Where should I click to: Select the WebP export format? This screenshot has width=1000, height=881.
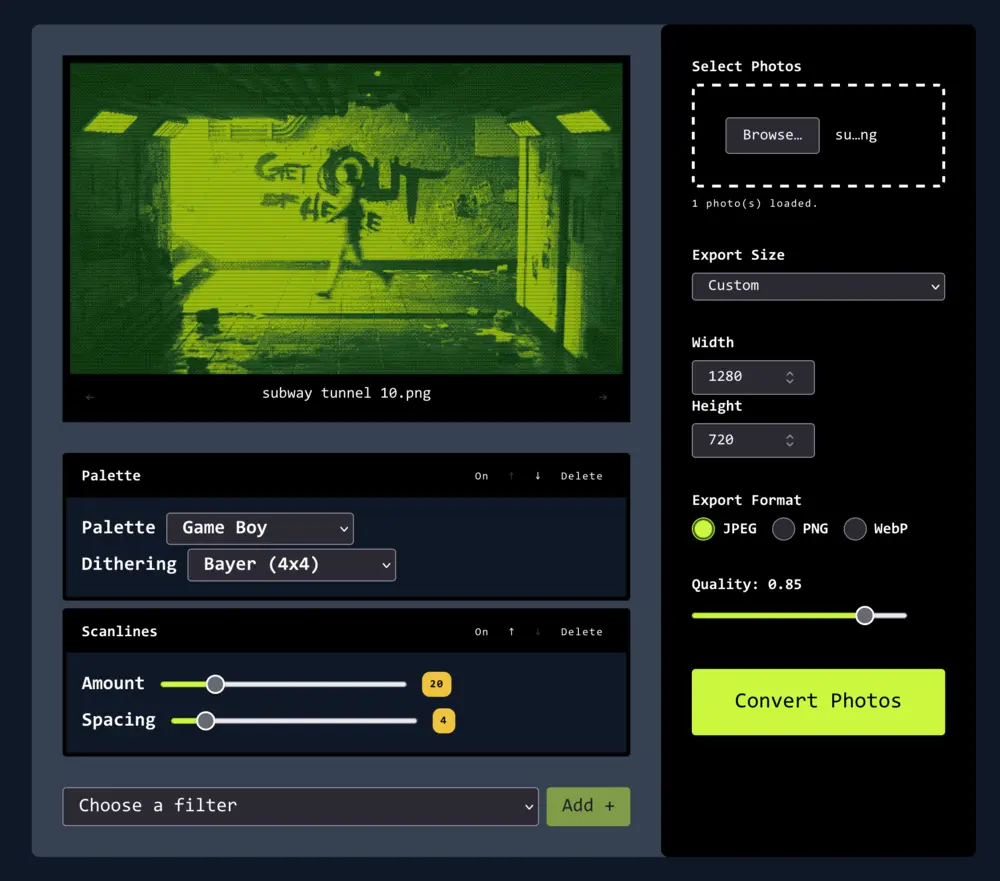coord(855,528)
